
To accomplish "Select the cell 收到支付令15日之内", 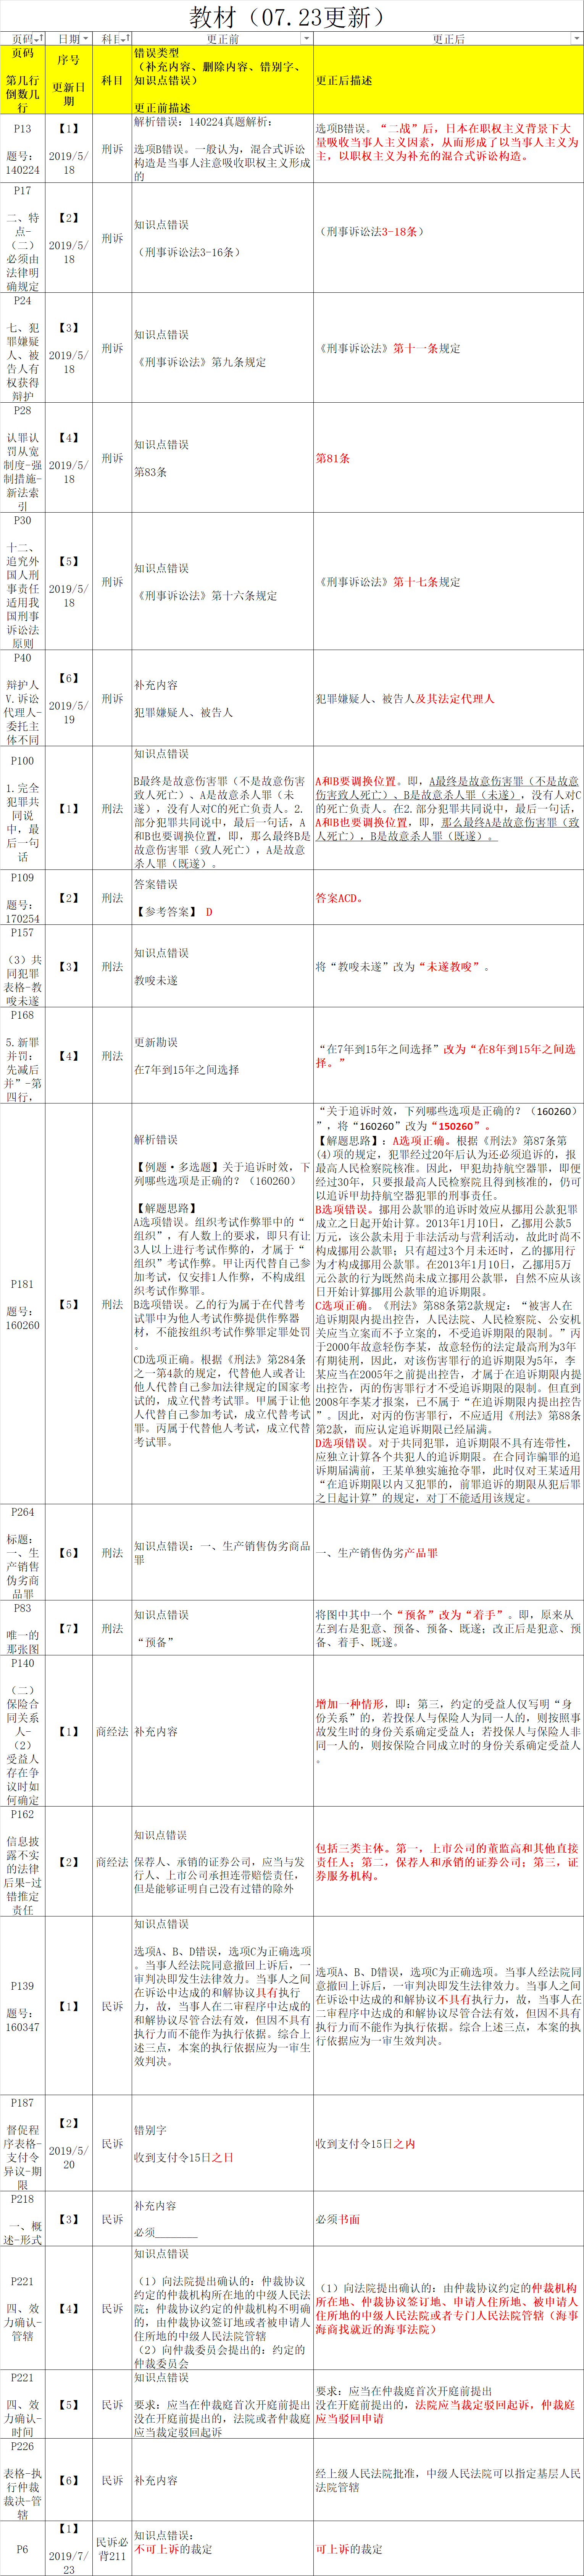I will click(x=449, y=2143).
